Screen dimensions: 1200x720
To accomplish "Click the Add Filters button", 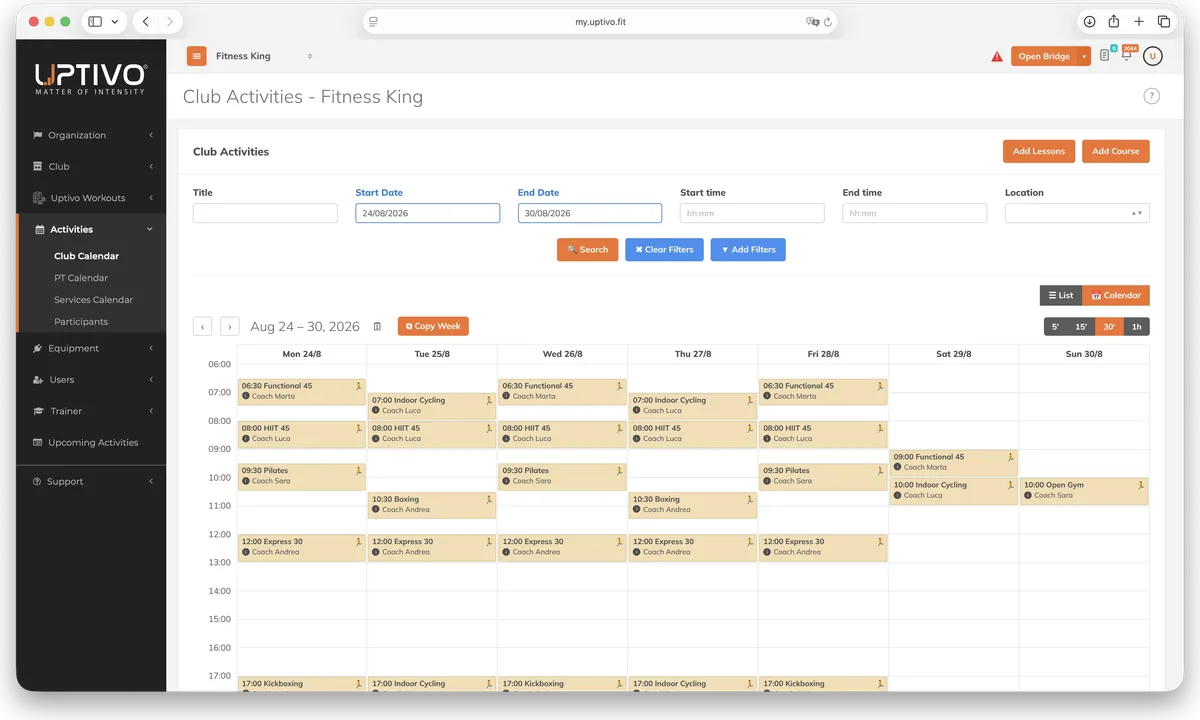I will [748, 249].
